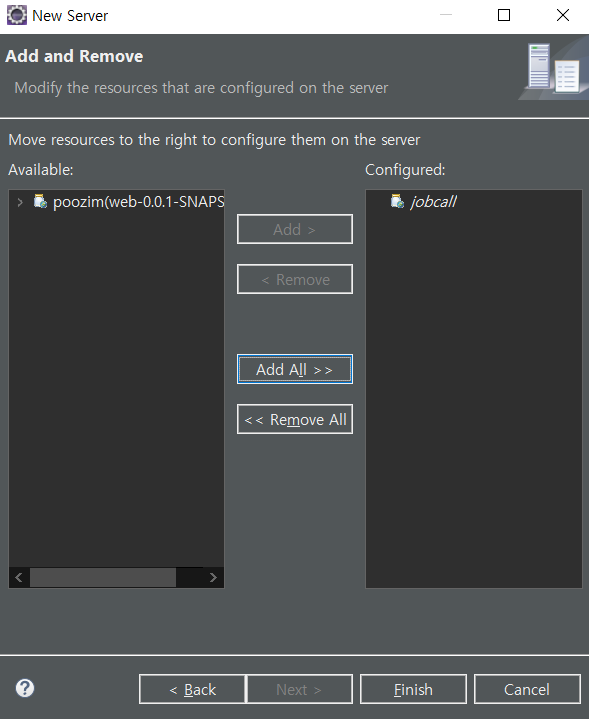Click 'Modify the resources that are configured' description
The image size is (589, 719).
click(x=201, y=88)
